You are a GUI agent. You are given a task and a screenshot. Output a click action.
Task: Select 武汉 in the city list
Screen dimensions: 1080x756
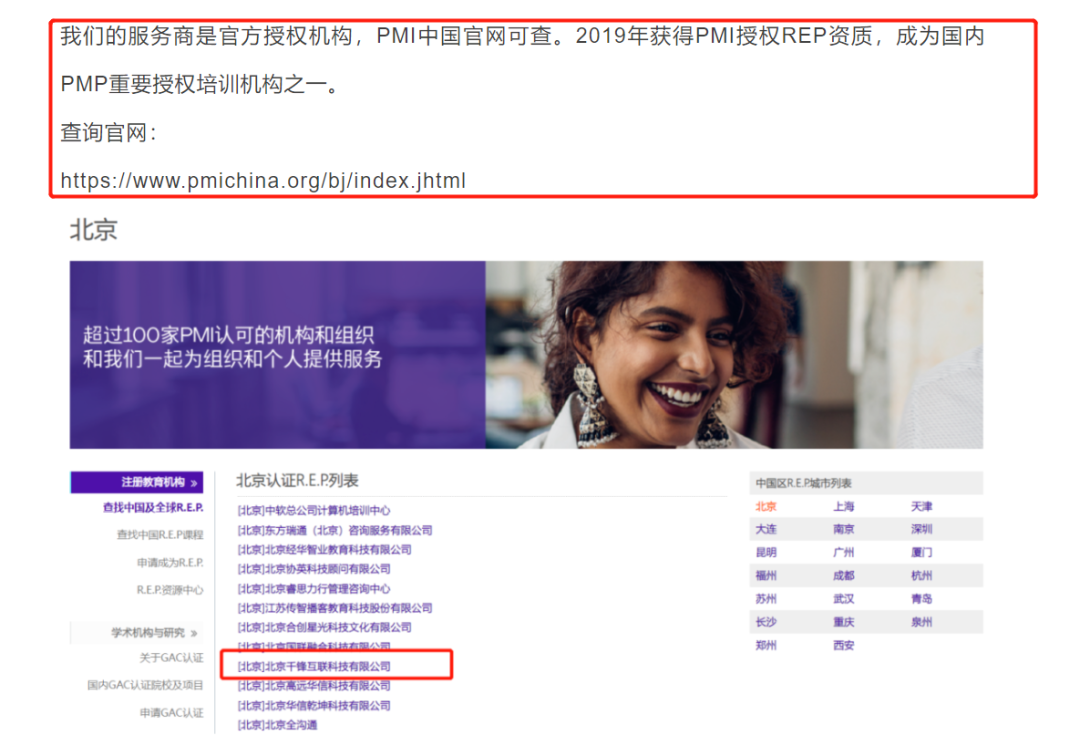click(x=844, y=599)
